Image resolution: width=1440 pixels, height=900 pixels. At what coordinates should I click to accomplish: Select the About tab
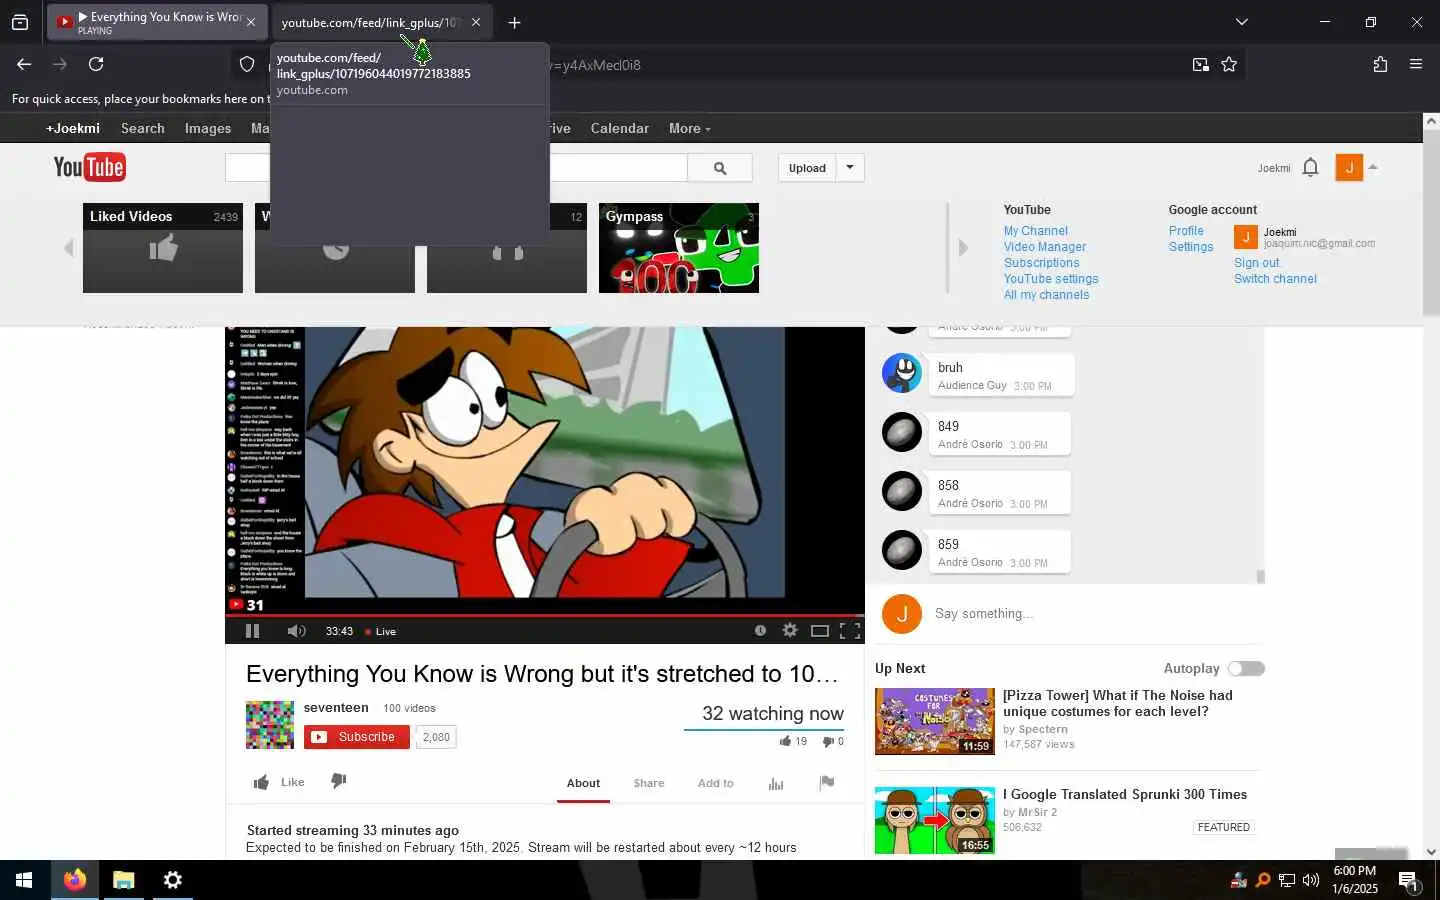point(583,783)
